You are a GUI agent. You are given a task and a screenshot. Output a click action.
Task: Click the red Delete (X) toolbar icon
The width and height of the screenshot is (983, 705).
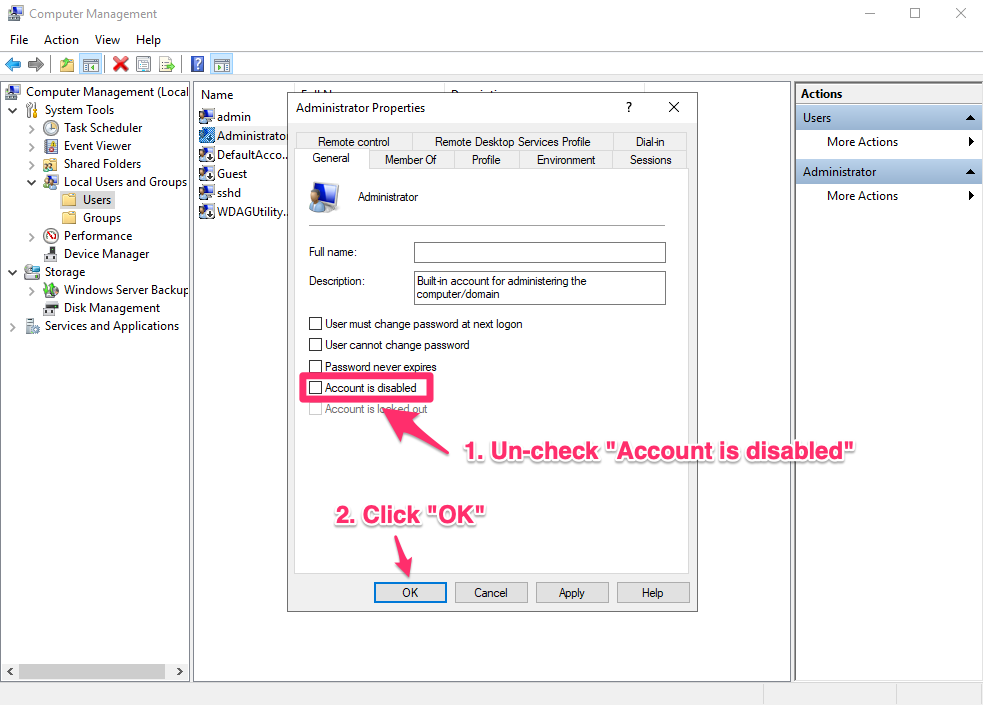click(119, 64)
